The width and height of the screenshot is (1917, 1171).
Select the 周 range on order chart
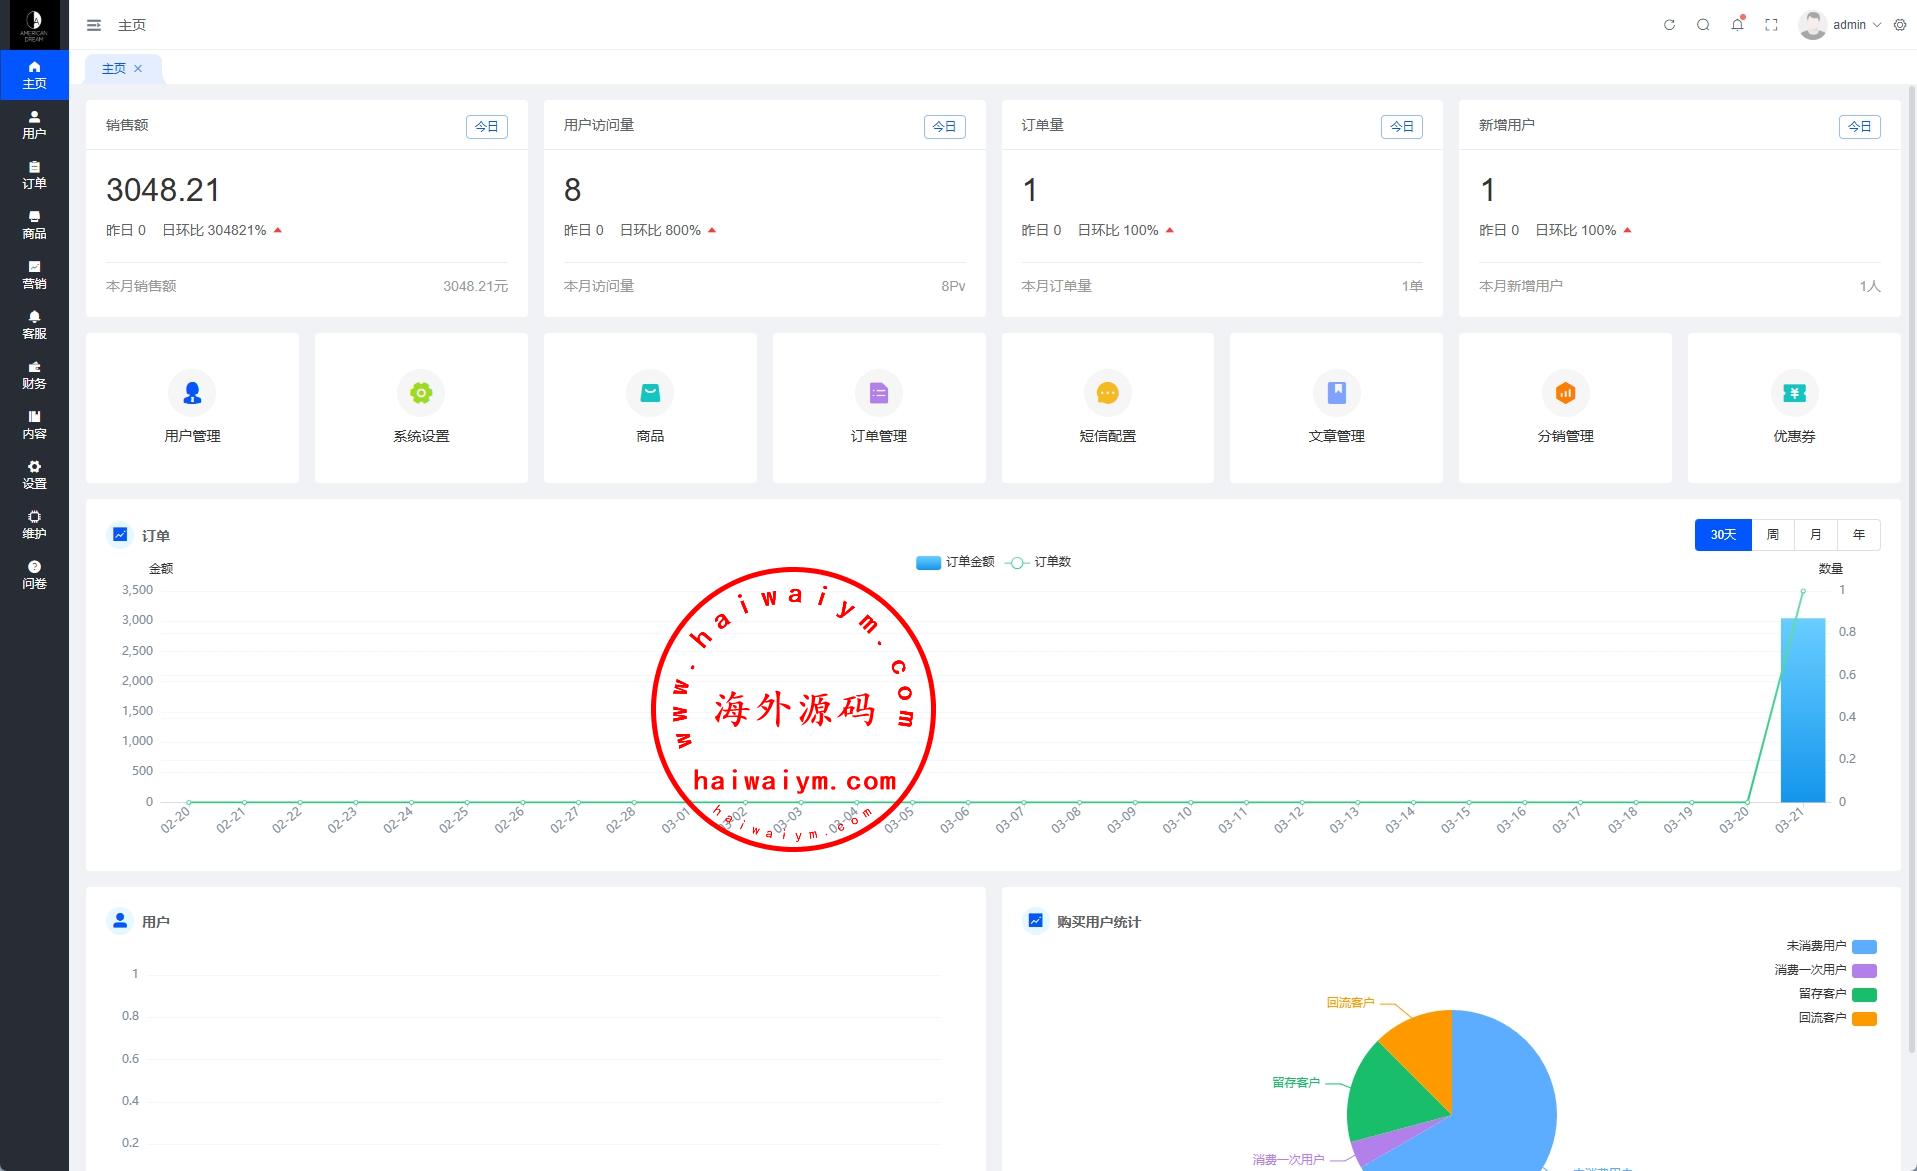point(1772,535)
